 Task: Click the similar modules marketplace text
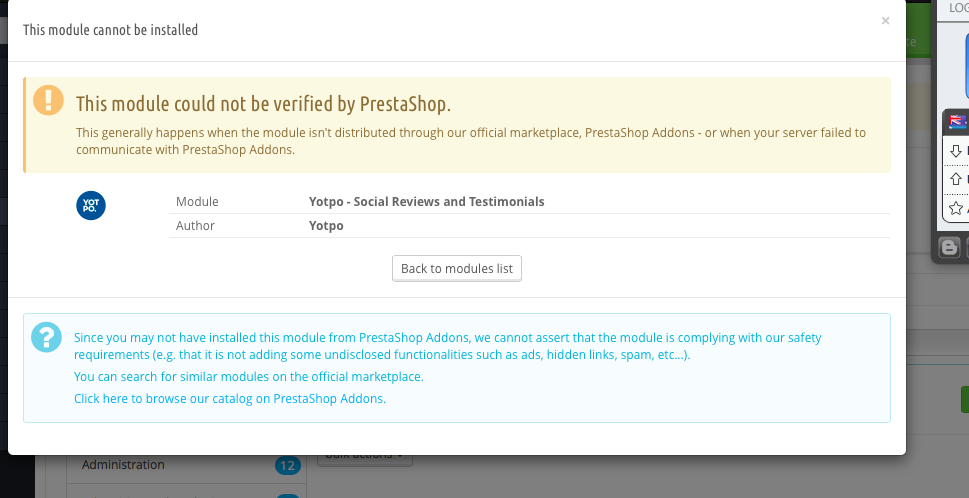248,376
